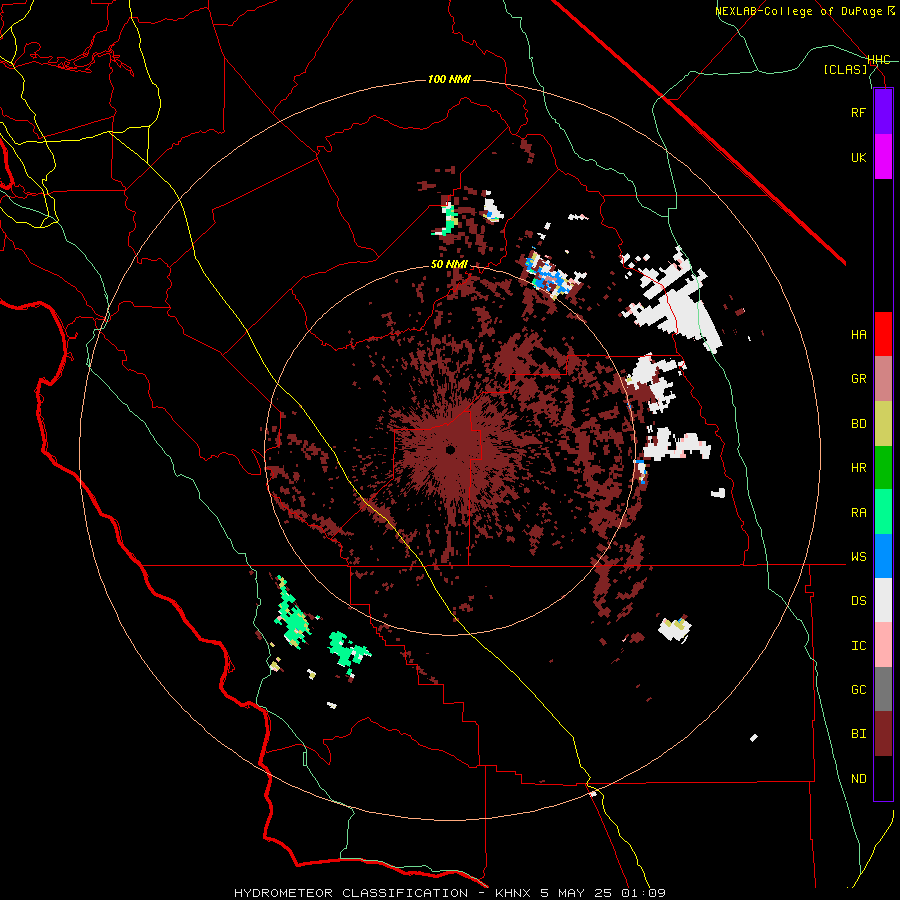Click the HA red legend swatch

[883, 334]
